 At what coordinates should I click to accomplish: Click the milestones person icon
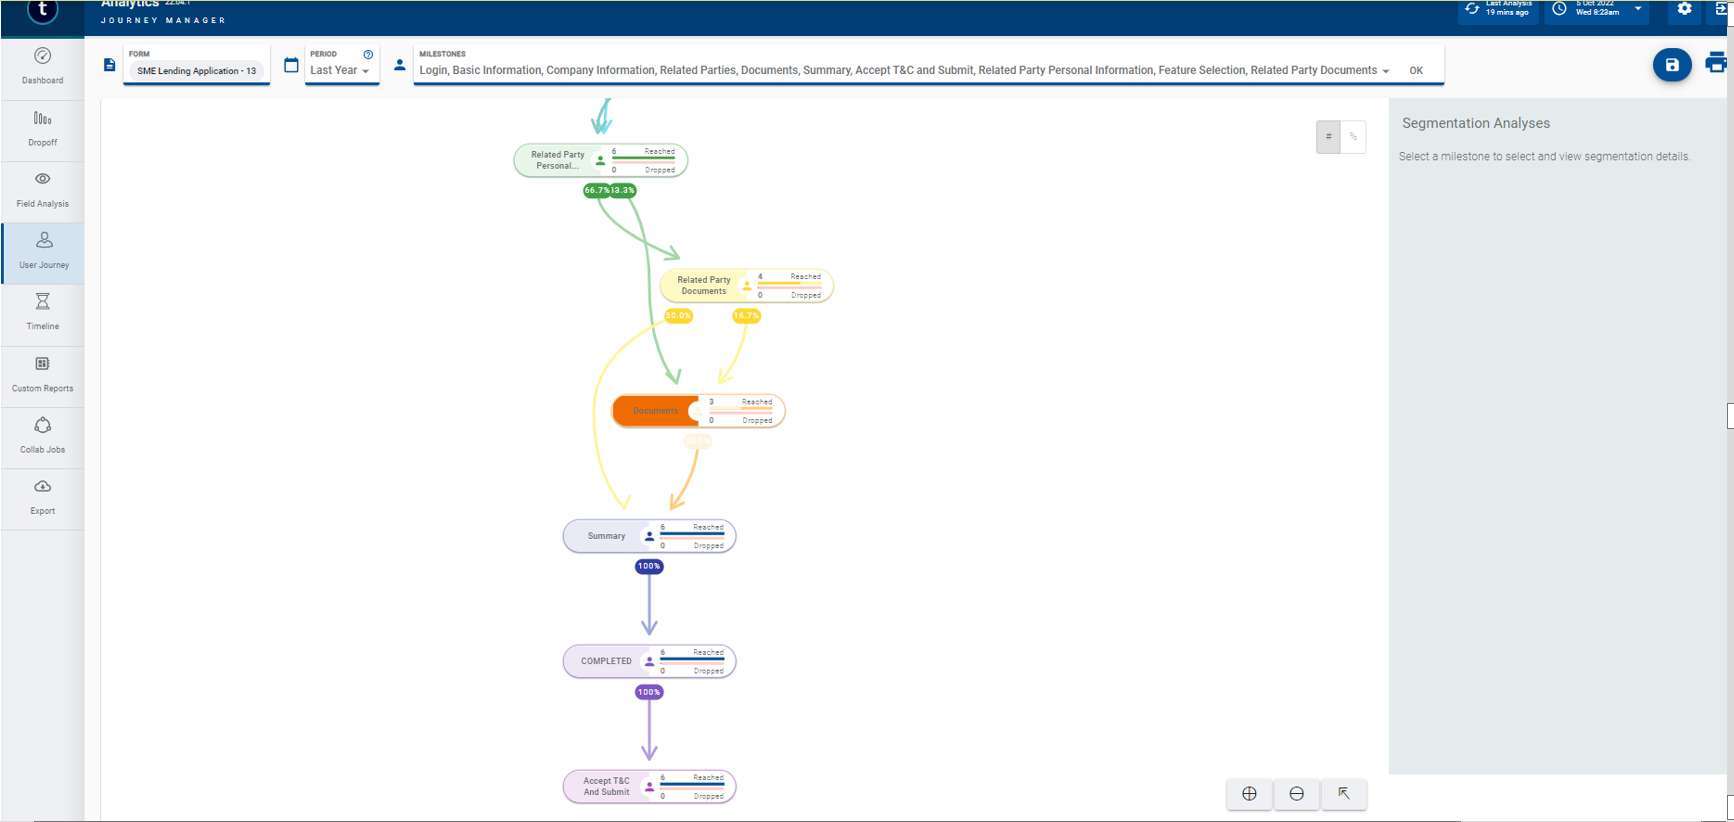(x=400, y=65)
